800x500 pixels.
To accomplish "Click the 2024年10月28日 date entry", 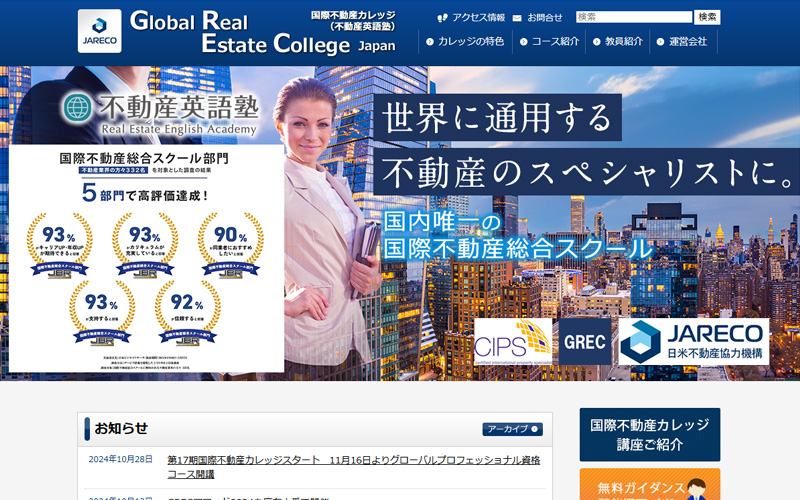I will point(120,459).
